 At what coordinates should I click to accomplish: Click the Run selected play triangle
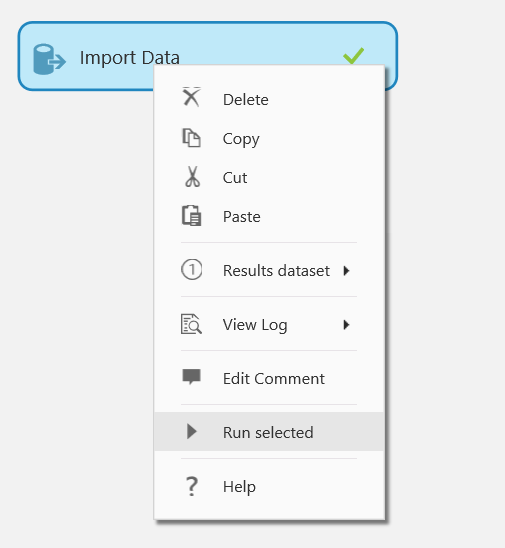pos(192,431)
